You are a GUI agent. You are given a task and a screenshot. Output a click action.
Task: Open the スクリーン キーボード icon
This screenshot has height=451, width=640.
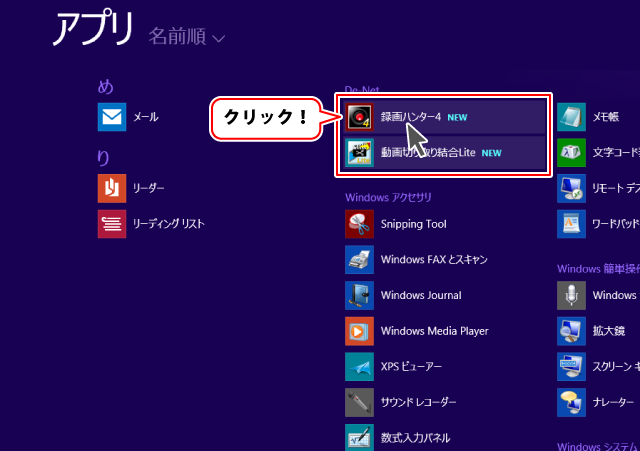571,367
